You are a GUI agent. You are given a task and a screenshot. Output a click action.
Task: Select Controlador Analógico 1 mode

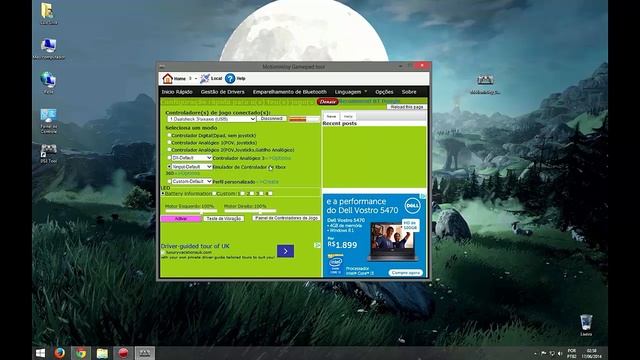click(169, 142)
